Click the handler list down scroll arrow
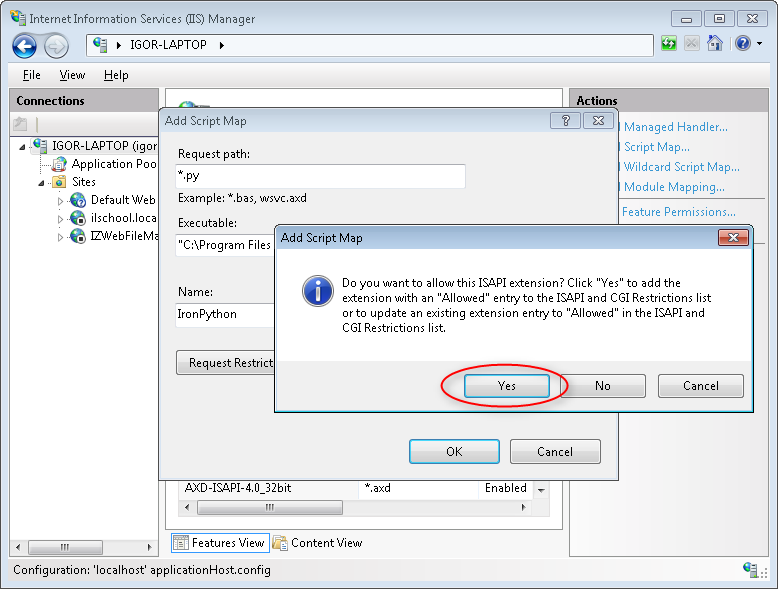 [541, 490]
